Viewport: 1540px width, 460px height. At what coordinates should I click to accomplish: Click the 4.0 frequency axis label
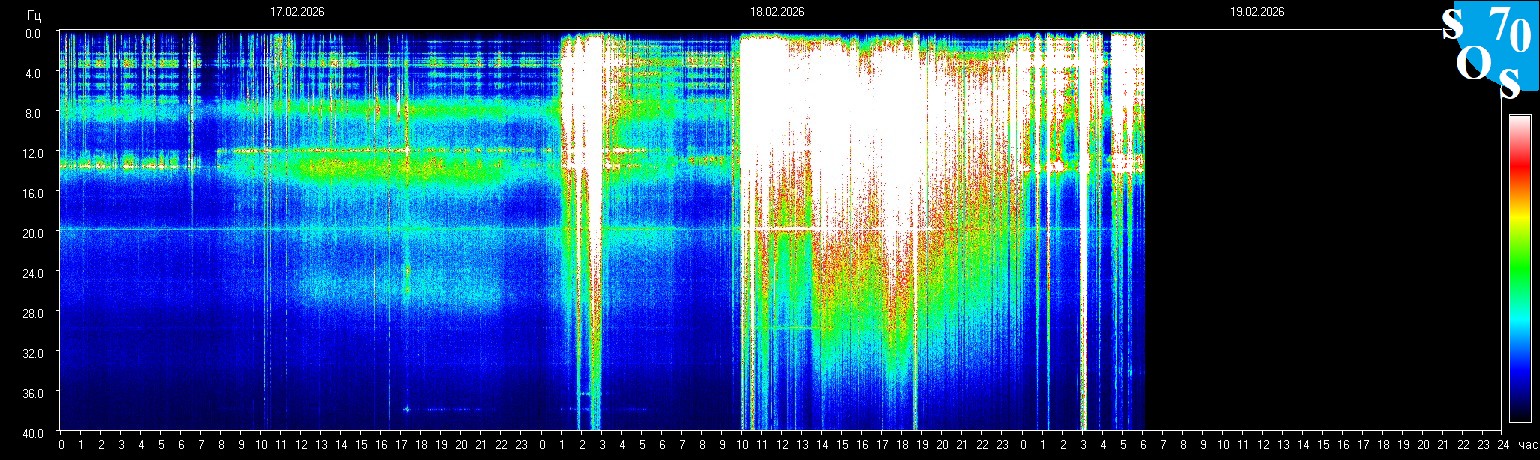click(x=34, y=73)
